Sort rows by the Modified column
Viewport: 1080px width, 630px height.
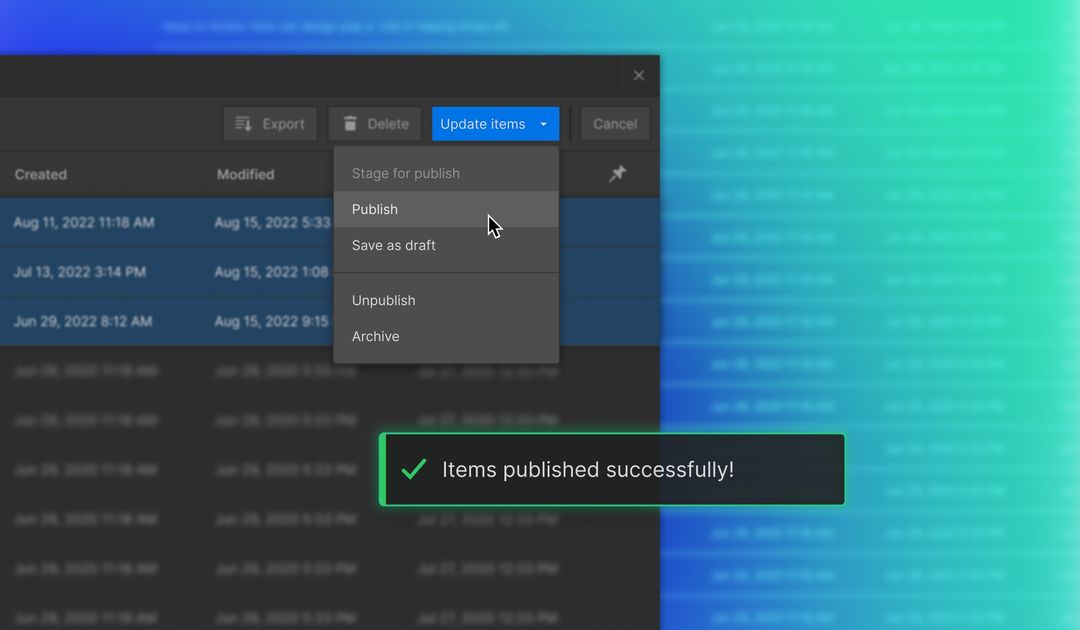pyautogui.click(x=245, y=174)
